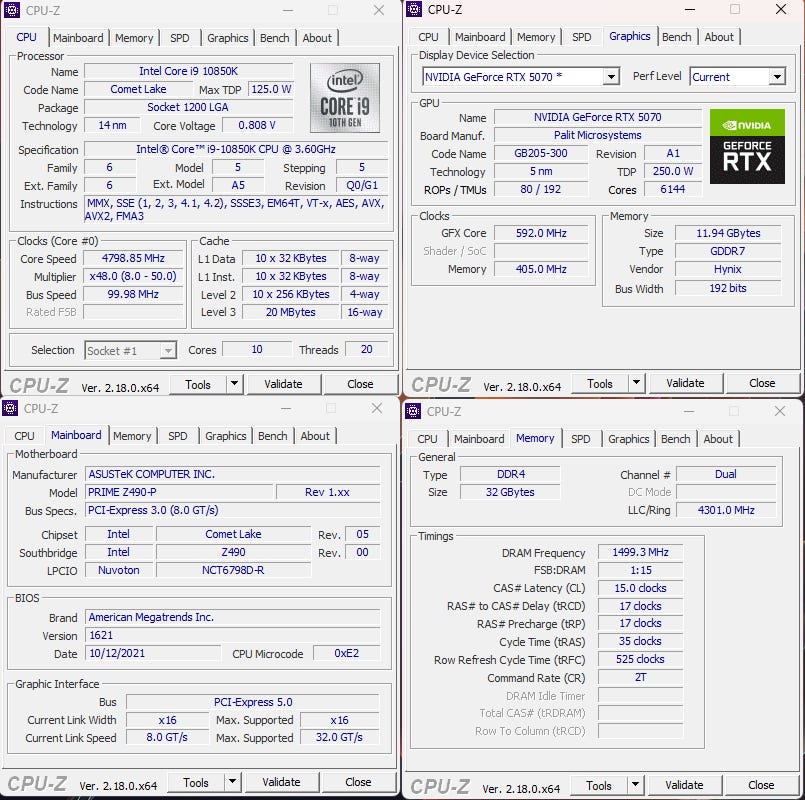Select the tRFC value 525 clocks

tap(640, 659)
